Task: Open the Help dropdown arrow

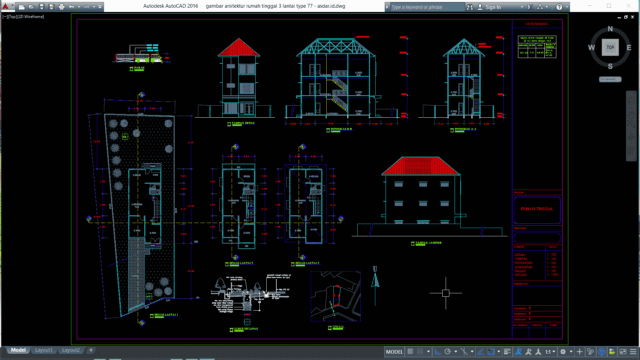Action: [566, 7]
